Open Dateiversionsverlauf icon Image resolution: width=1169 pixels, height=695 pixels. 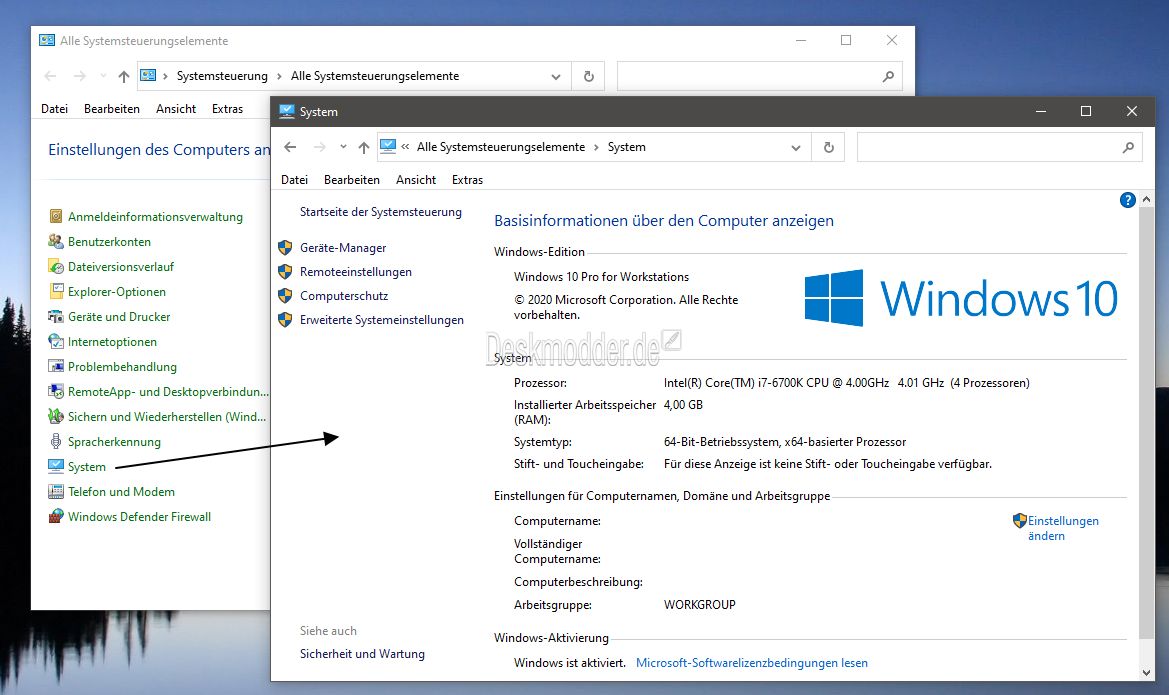pyautogui.click(x=56, y=267)
